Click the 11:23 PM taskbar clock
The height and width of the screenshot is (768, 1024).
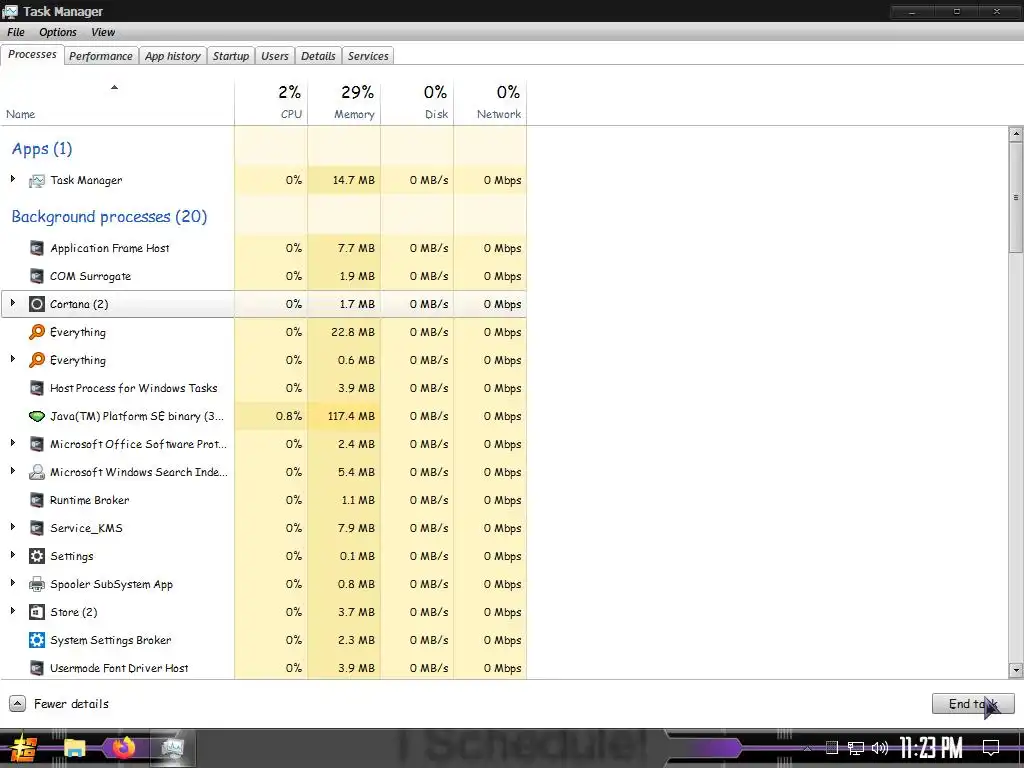[931, 748]
